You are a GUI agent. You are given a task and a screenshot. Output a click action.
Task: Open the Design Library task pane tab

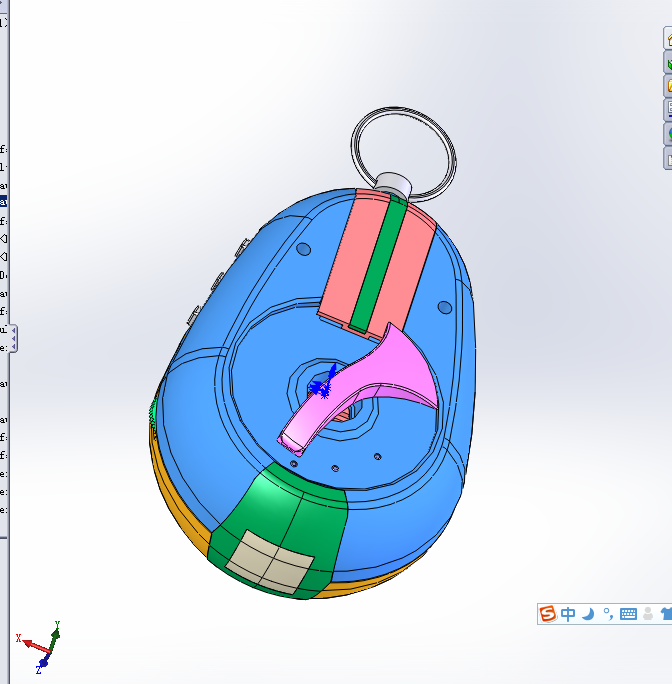tap(668, 62)
